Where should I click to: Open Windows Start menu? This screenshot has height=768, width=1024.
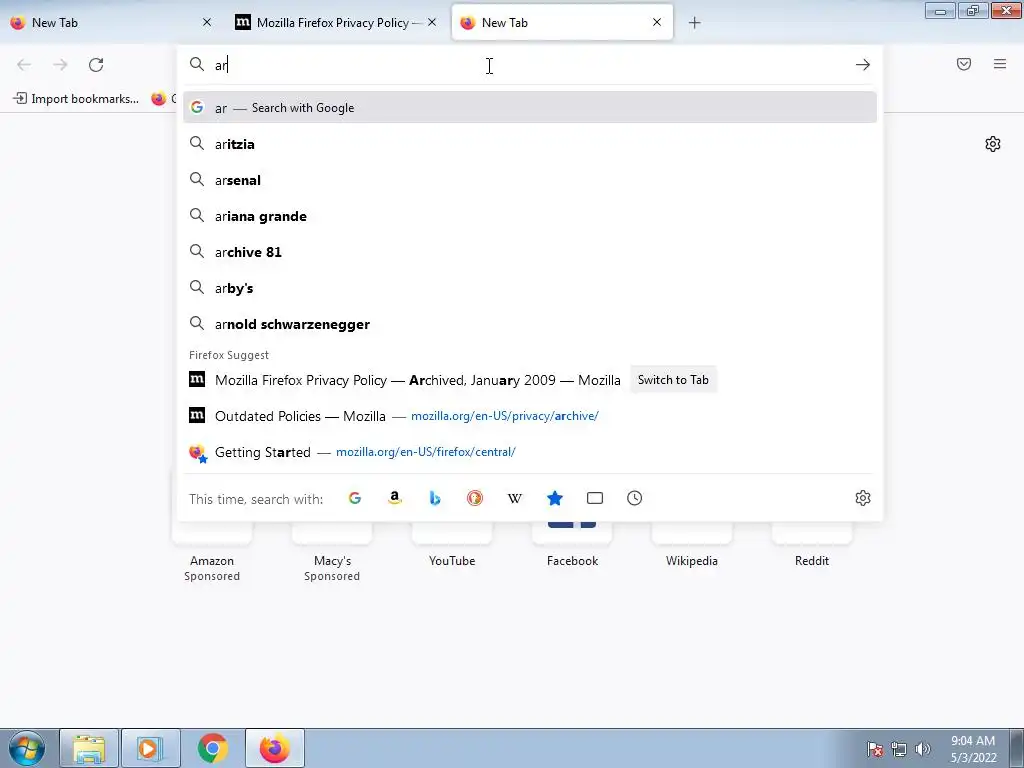pyautogui.click(x=27, y=748)
